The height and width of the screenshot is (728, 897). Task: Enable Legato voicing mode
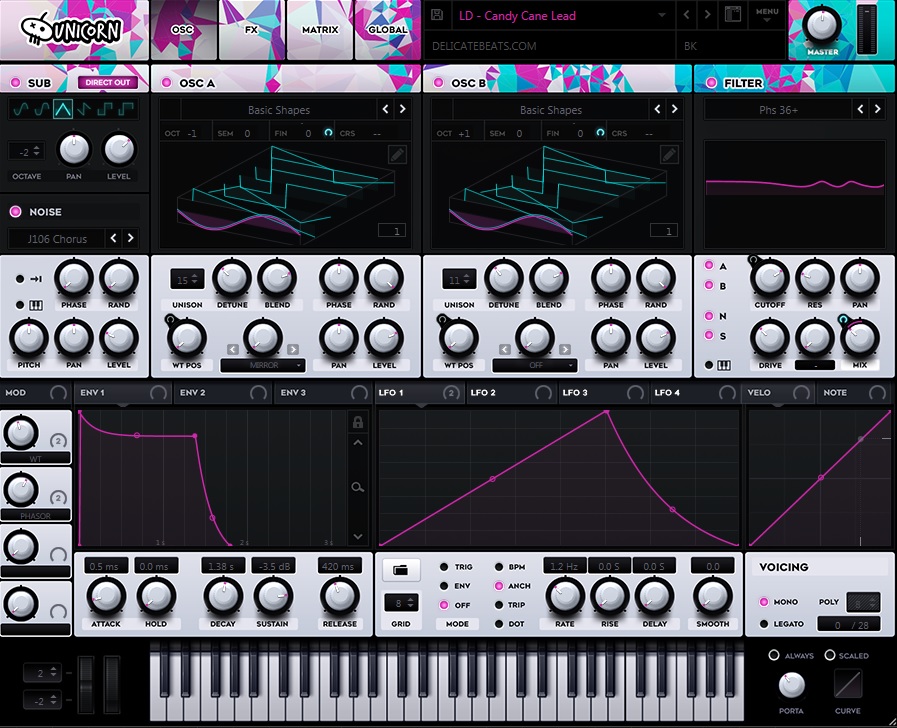coord(765,624)
